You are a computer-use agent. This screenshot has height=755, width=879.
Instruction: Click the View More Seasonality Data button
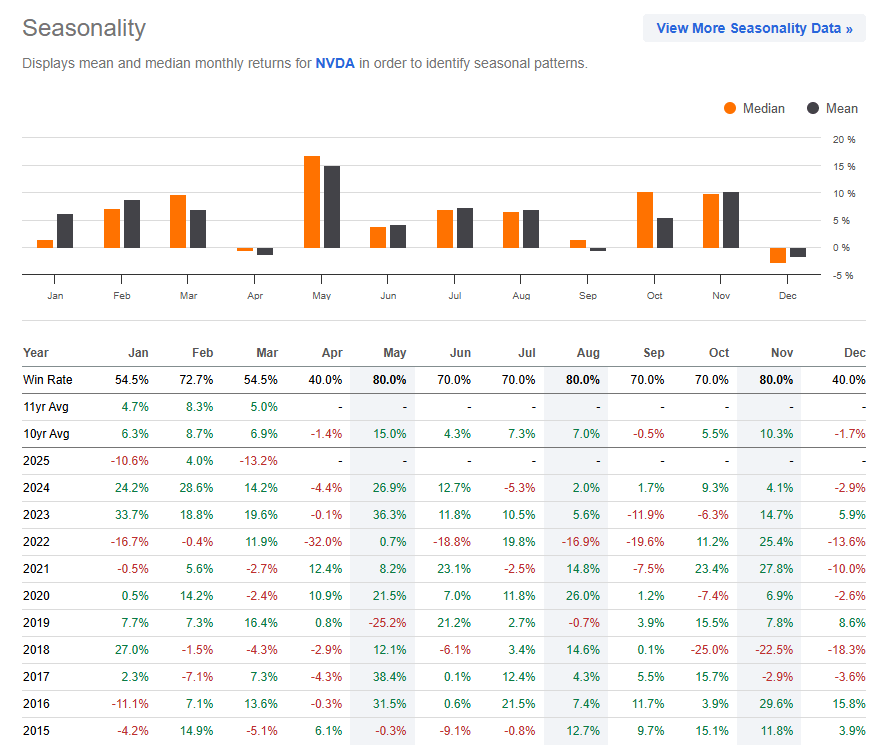click(x=753, y=28)
